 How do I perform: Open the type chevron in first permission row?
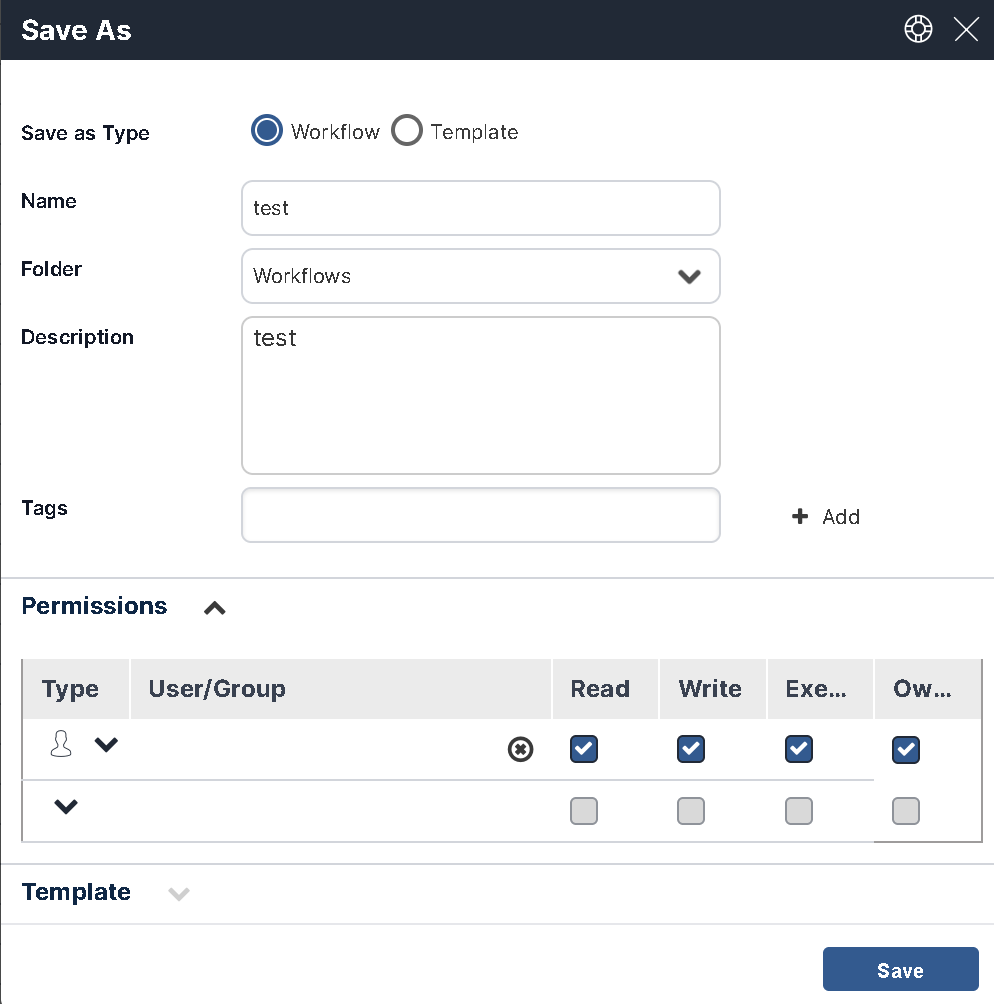click(105, 745)
